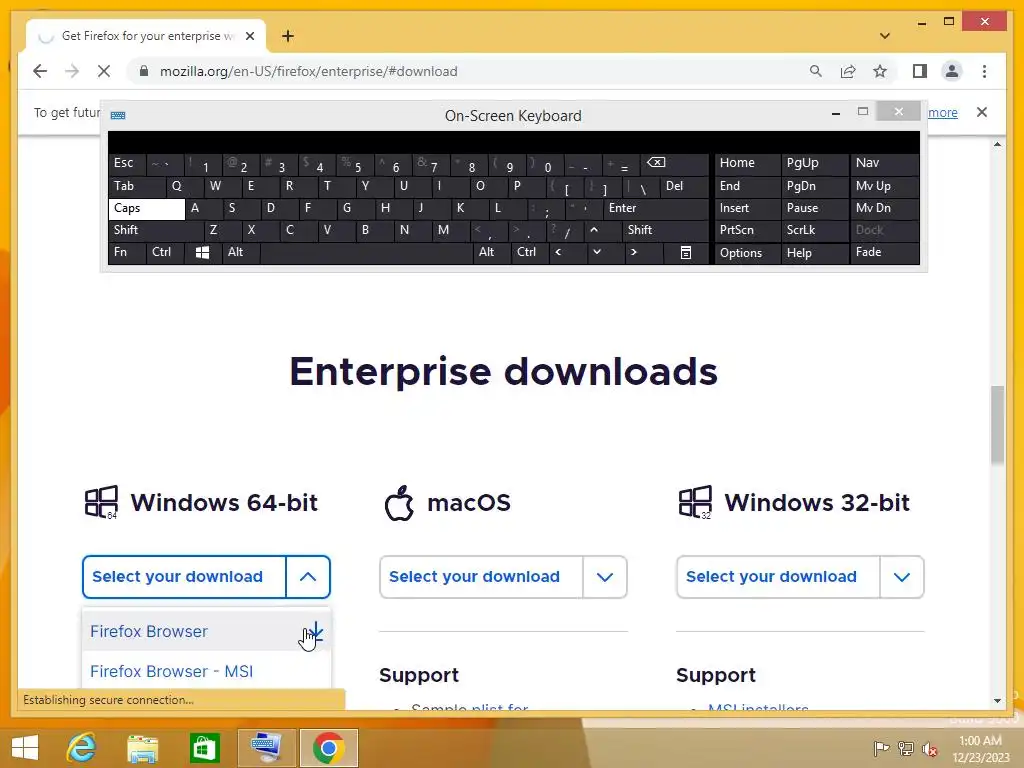The height and width of the screenshot is (768, 1024).
Task: Toggle the left Alt key on the On-Screen Keyboard
Action: click(x=241, y=252)
